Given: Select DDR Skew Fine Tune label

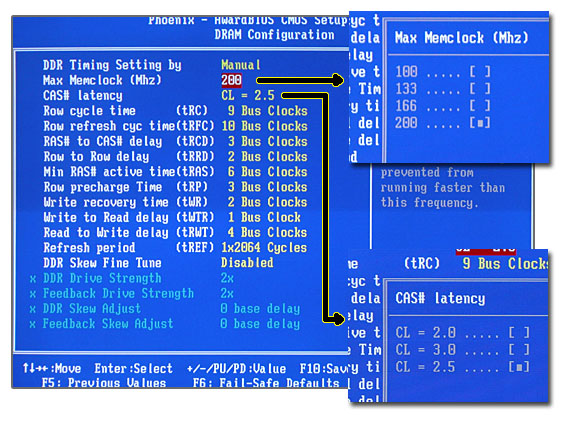Looking at the screenshot, I should click(102, 263).
